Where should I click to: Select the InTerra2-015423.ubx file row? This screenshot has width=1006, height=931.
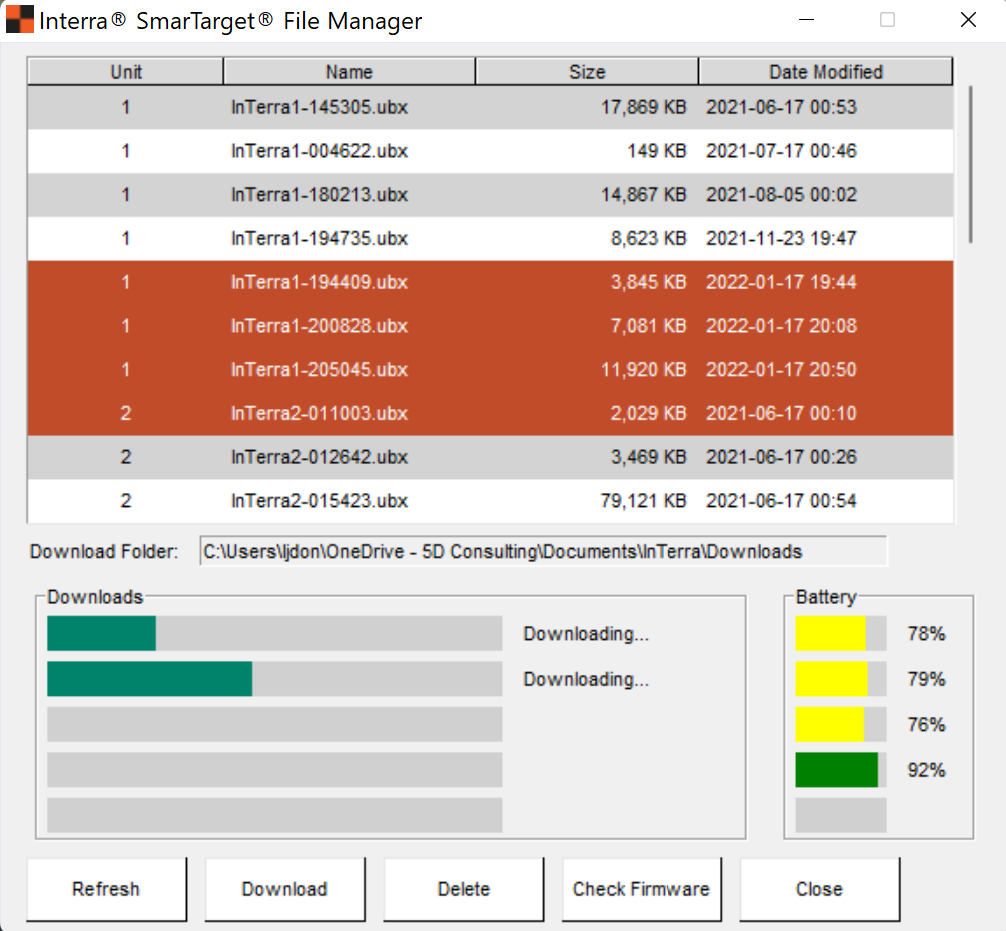click(349, 501)
